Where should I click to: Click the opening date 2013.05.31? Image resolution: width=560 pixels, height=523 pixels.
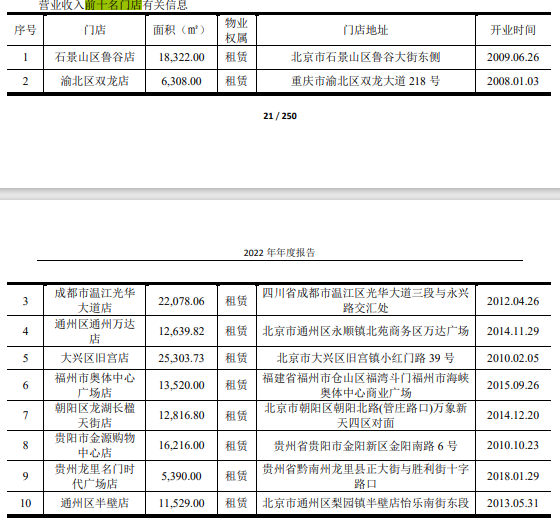(513, 503)
